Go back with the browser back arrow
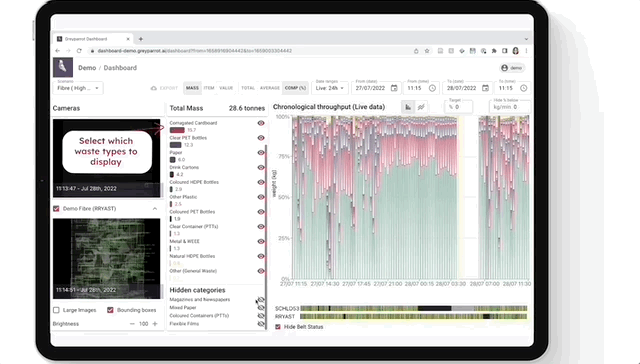Image resolution: width=640 pixels, height=364 pixels. 58,51
